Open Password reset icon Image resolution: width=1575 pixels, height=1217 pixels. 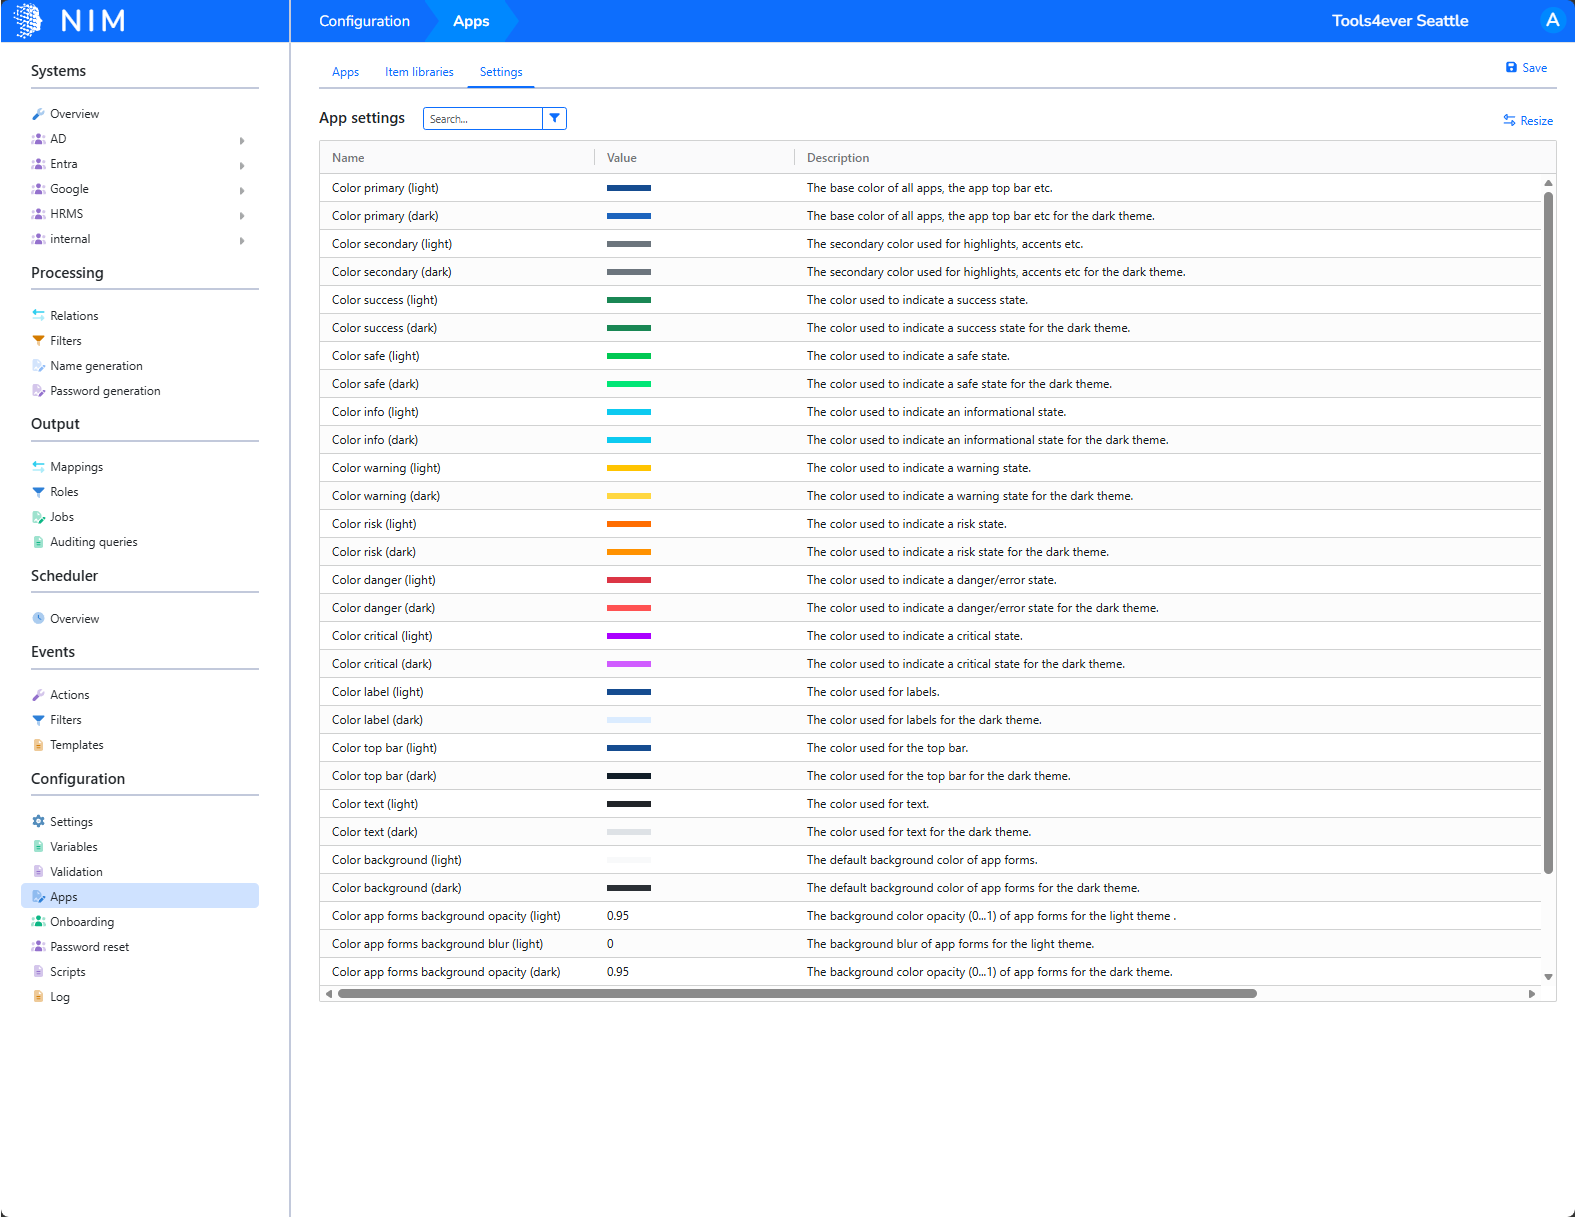tap(38, 946)
